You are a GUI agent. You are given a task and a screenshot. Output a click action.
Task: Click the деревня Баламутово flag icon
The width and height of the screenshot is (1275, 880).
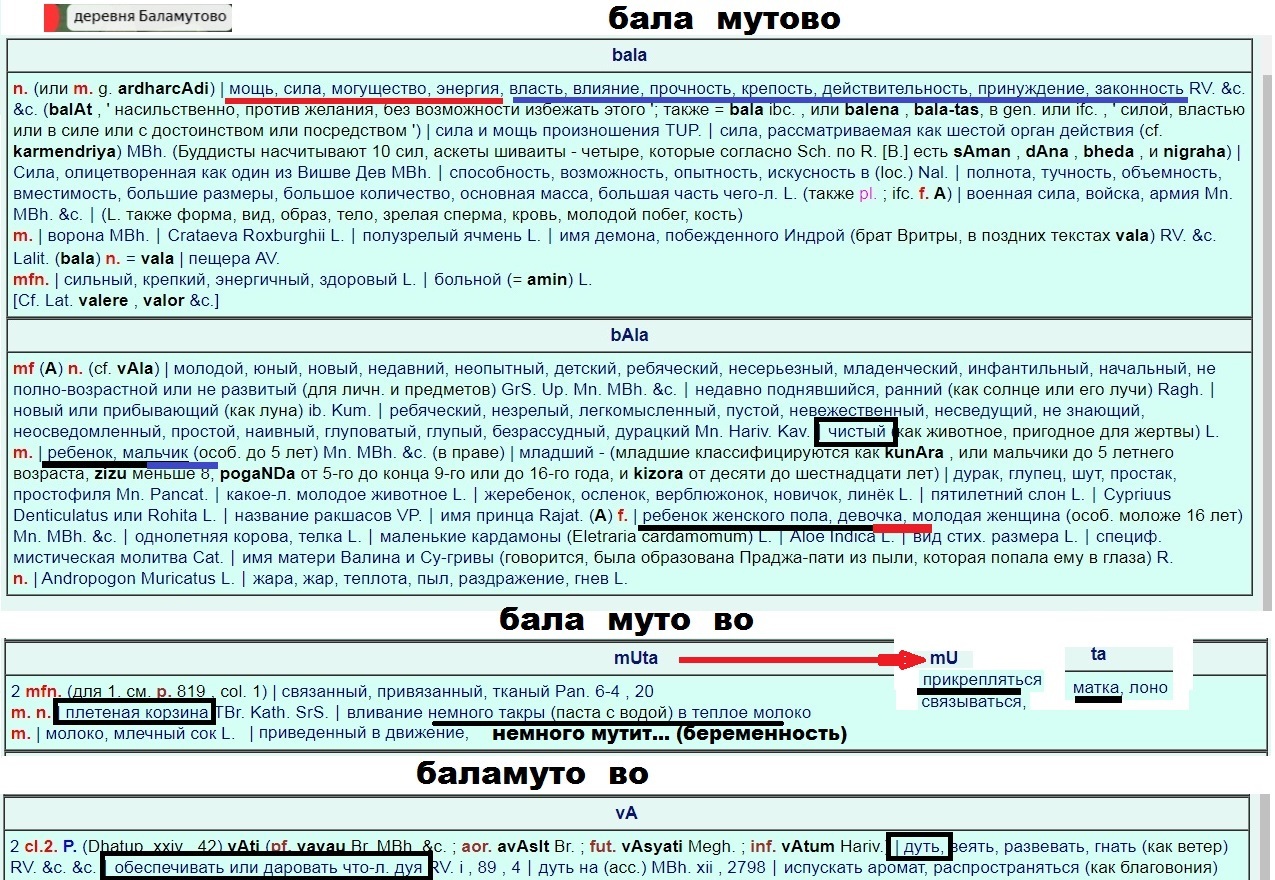(55, 17)
